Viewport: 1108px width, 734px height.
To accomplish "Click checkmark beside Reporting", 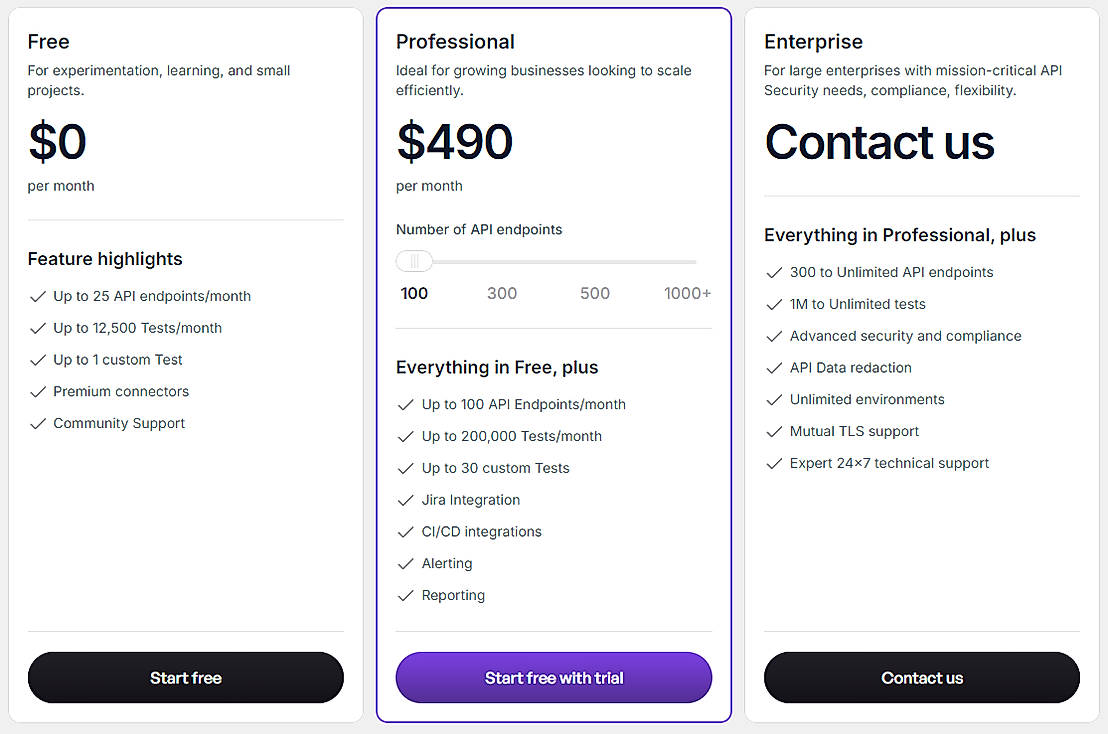I will [x=406, y=596].
